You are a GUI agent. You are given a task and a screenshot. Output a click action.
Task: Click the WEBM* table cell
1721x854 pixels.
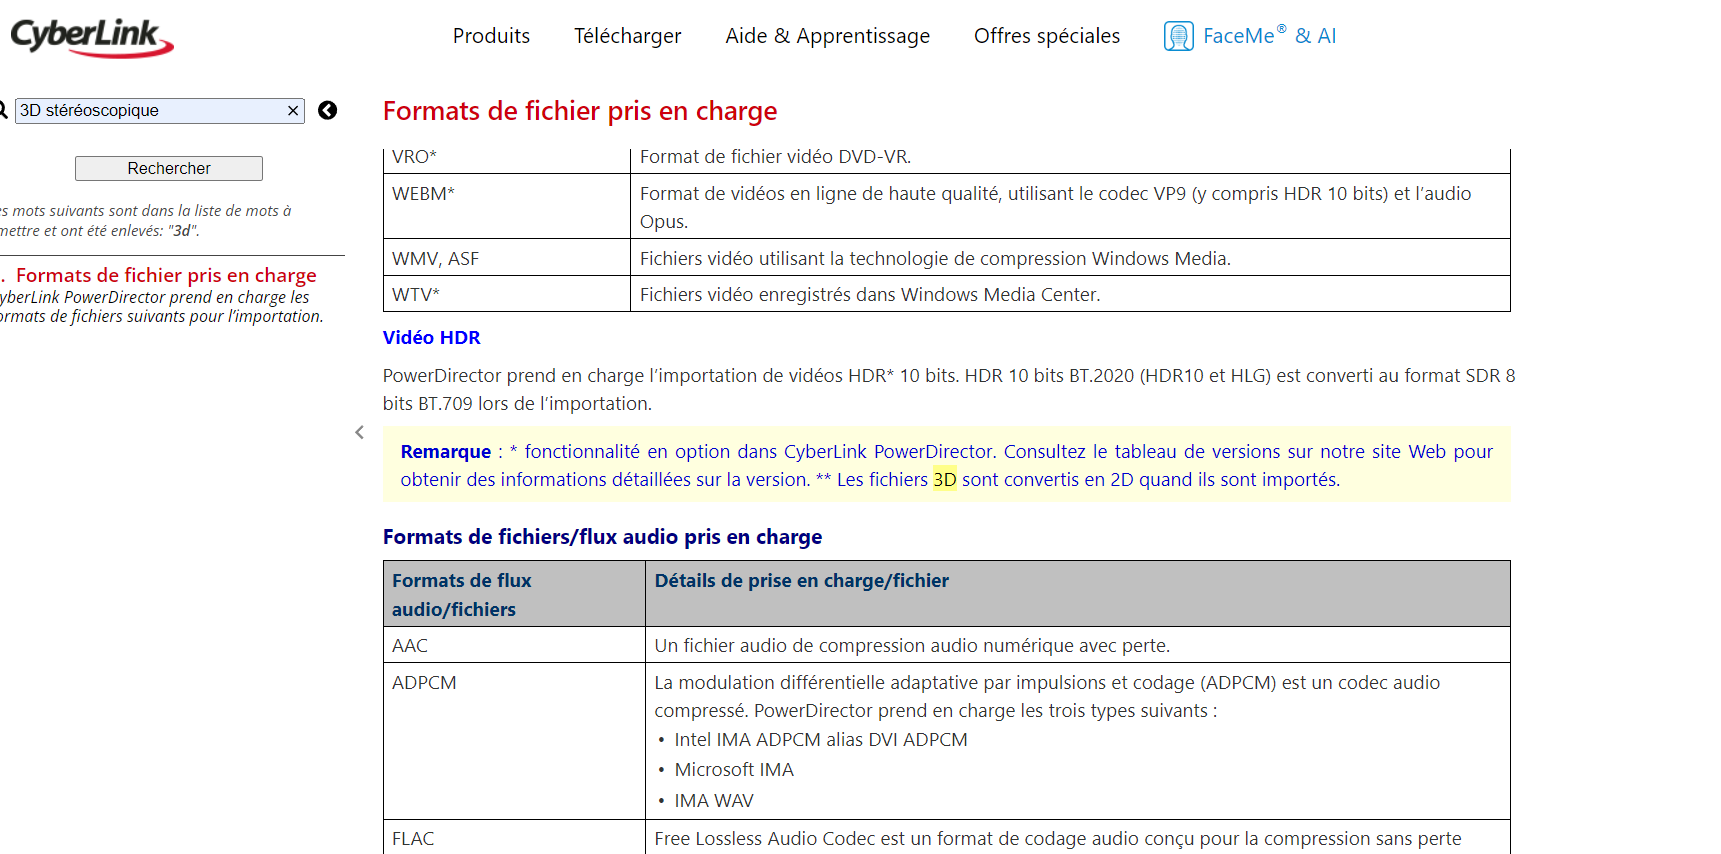pyautogui.click(x=506, y=207)
